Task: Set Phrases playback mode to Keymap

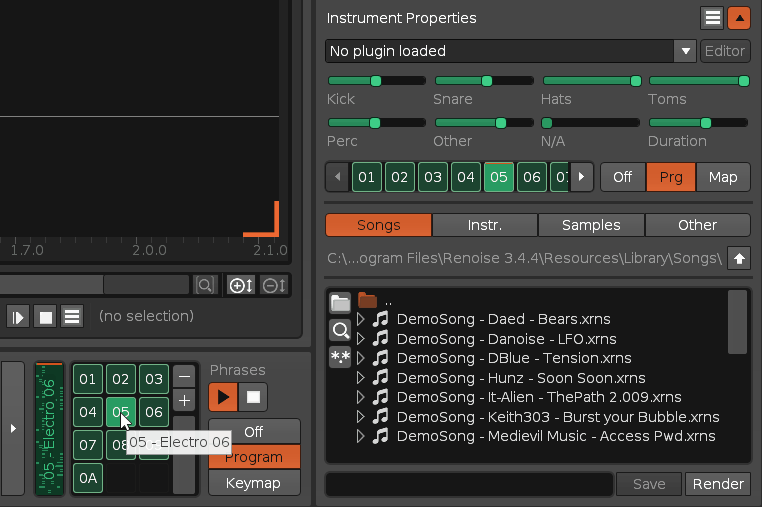Action: [254, 483]
